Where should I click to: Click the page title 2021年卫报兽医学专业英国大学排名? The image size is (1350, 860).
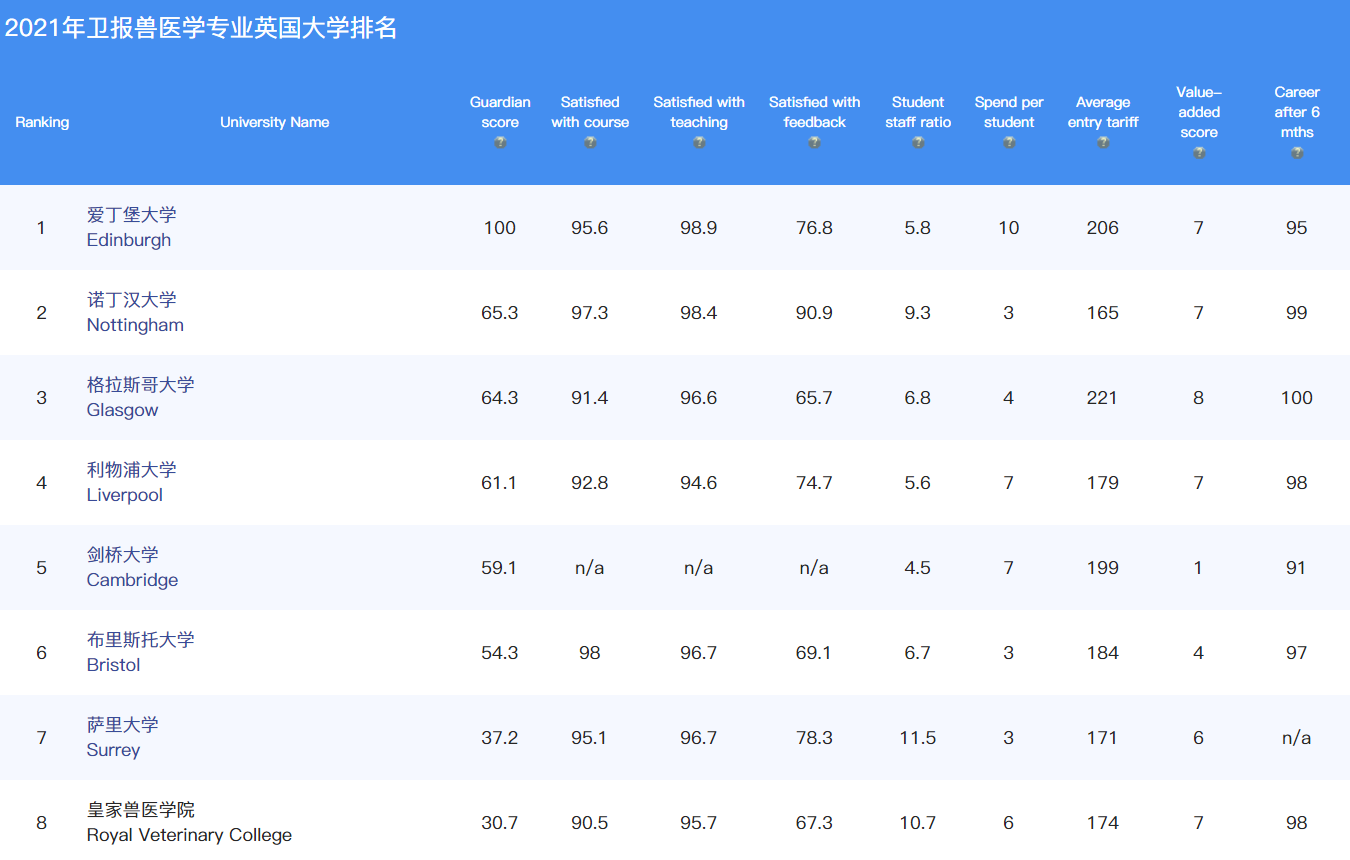pyautogui.click(x=201, y=28)
